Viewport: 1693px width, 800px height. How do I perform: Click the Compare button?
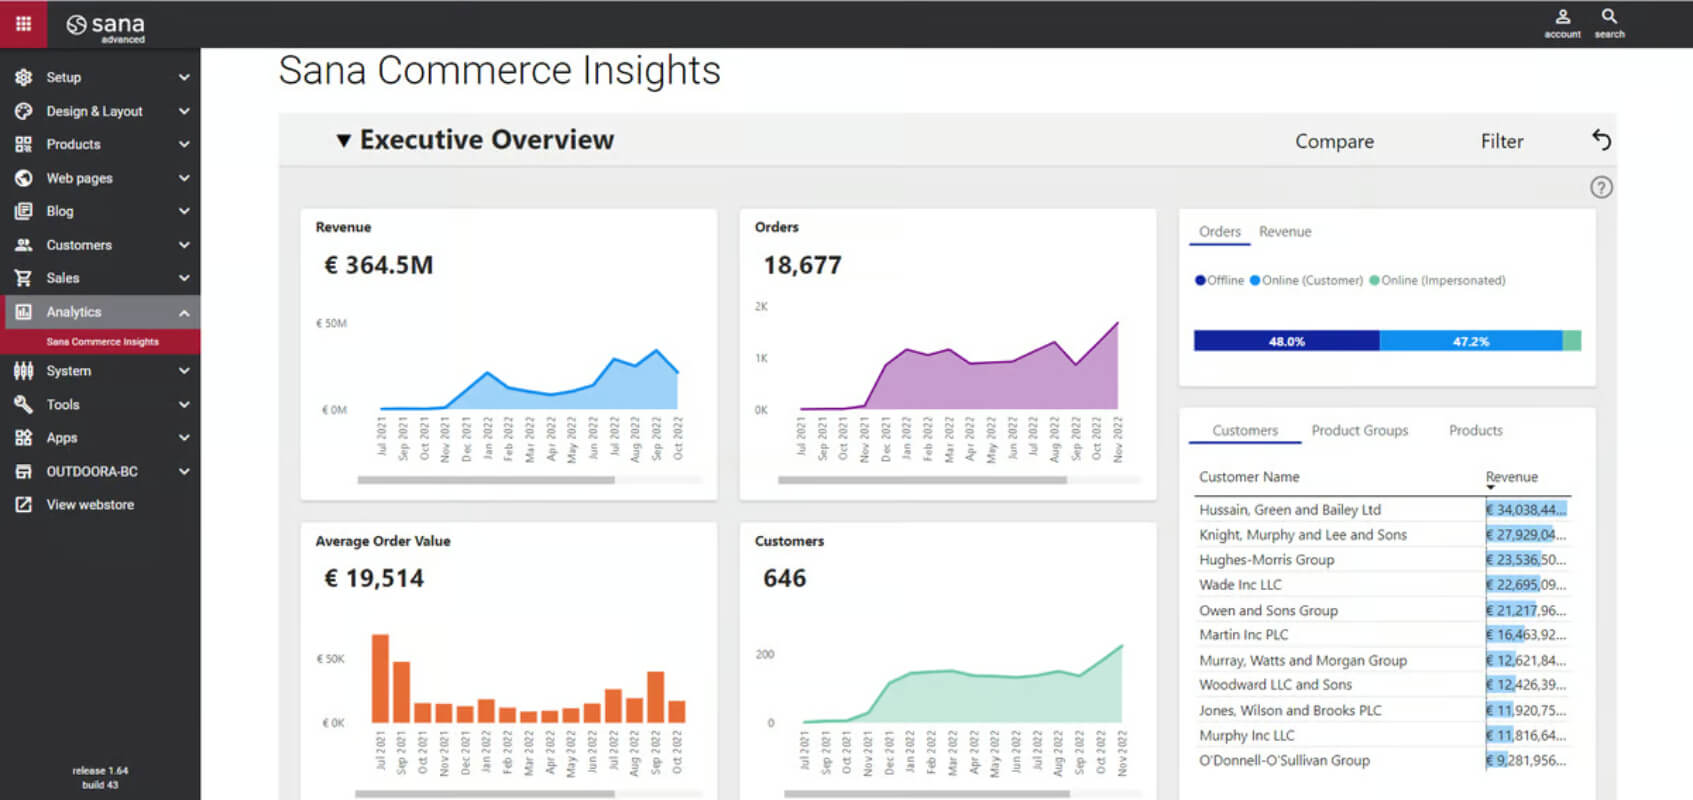coord(1334,141)
